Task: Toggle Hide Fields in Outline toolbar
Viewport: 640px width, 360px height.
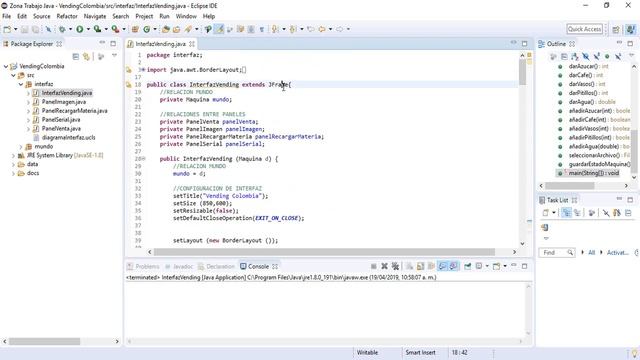Action: pos(586,56)
